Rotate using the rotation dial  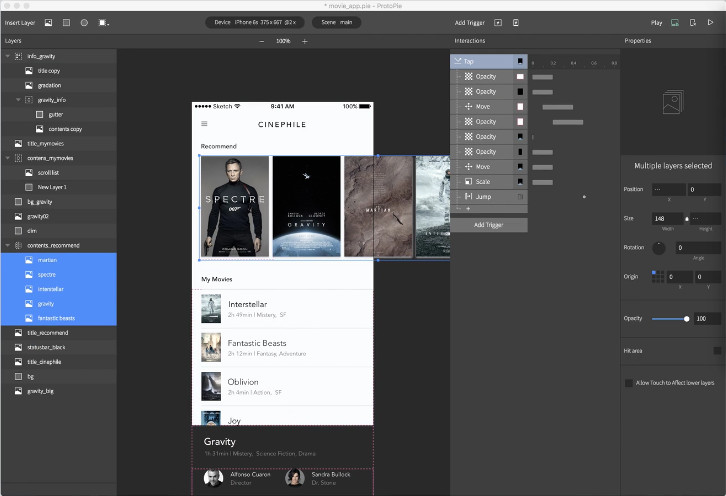(x=659, y=248)
